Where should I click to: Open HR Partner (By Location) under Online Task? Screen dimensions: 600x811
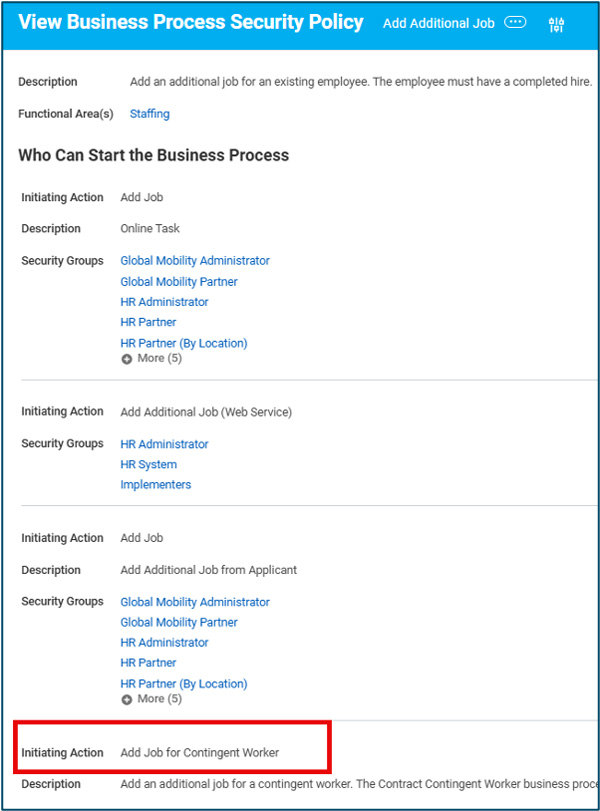184,343
